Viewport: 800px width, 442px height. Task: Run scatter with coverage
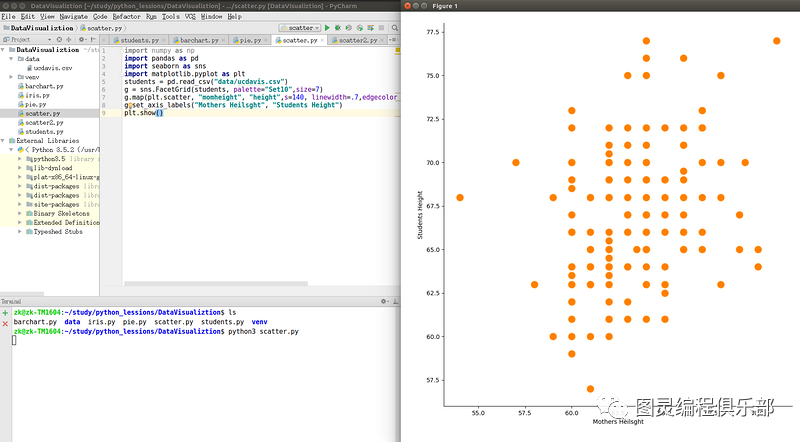[348, 28]
